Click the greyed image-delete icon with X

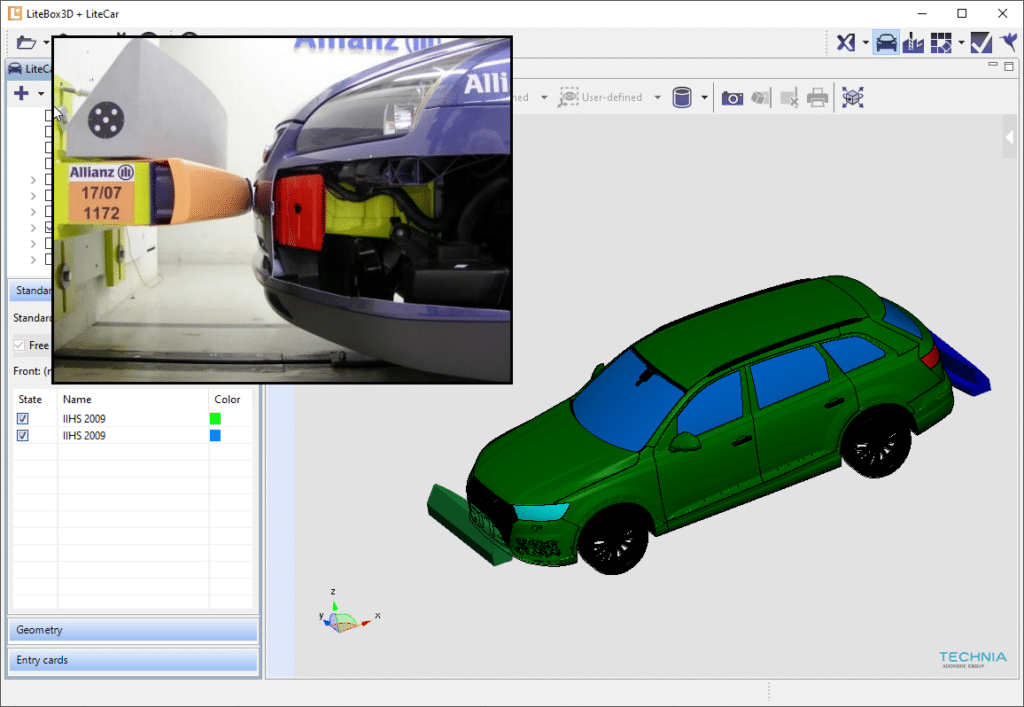pyautogui.click(x=789, y=98)
